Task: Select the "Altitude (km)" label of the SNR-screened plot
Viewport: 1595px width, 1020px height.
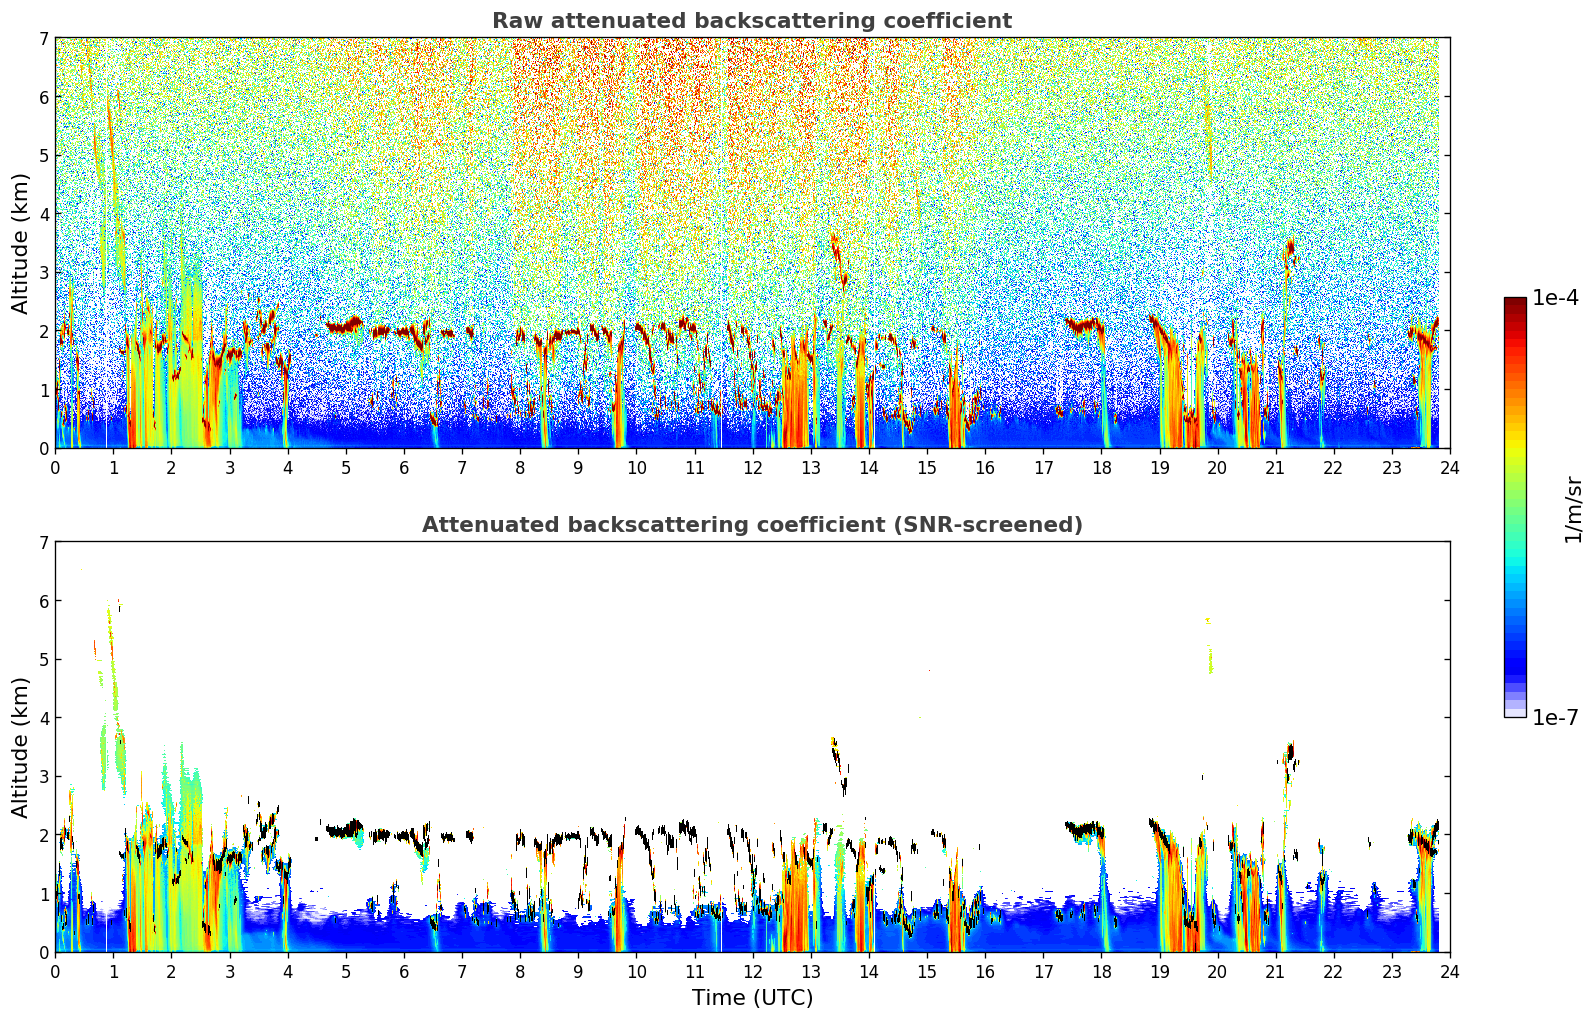Action: 21,747
